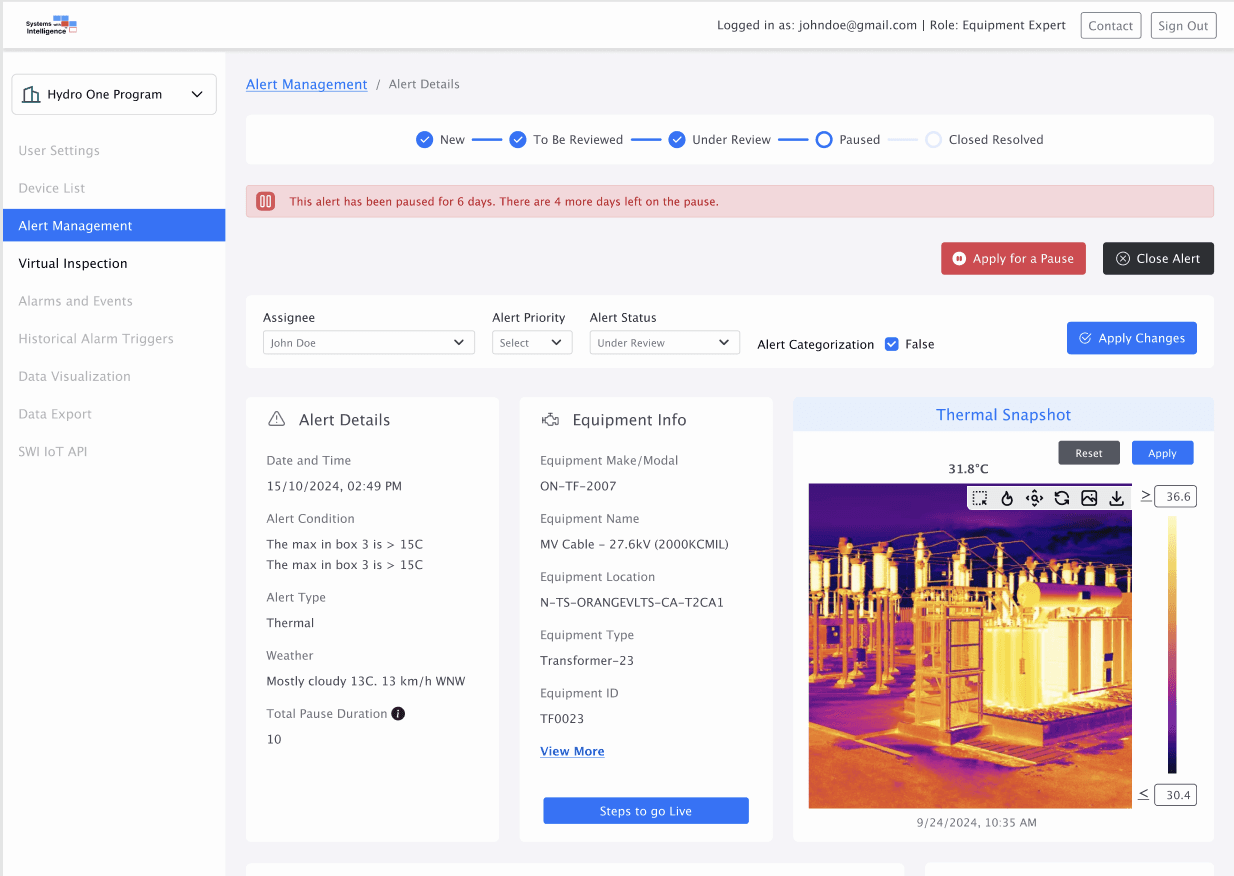Click the Under Review step checkmark
The image size is (1234, 876).
pos(677,140)
